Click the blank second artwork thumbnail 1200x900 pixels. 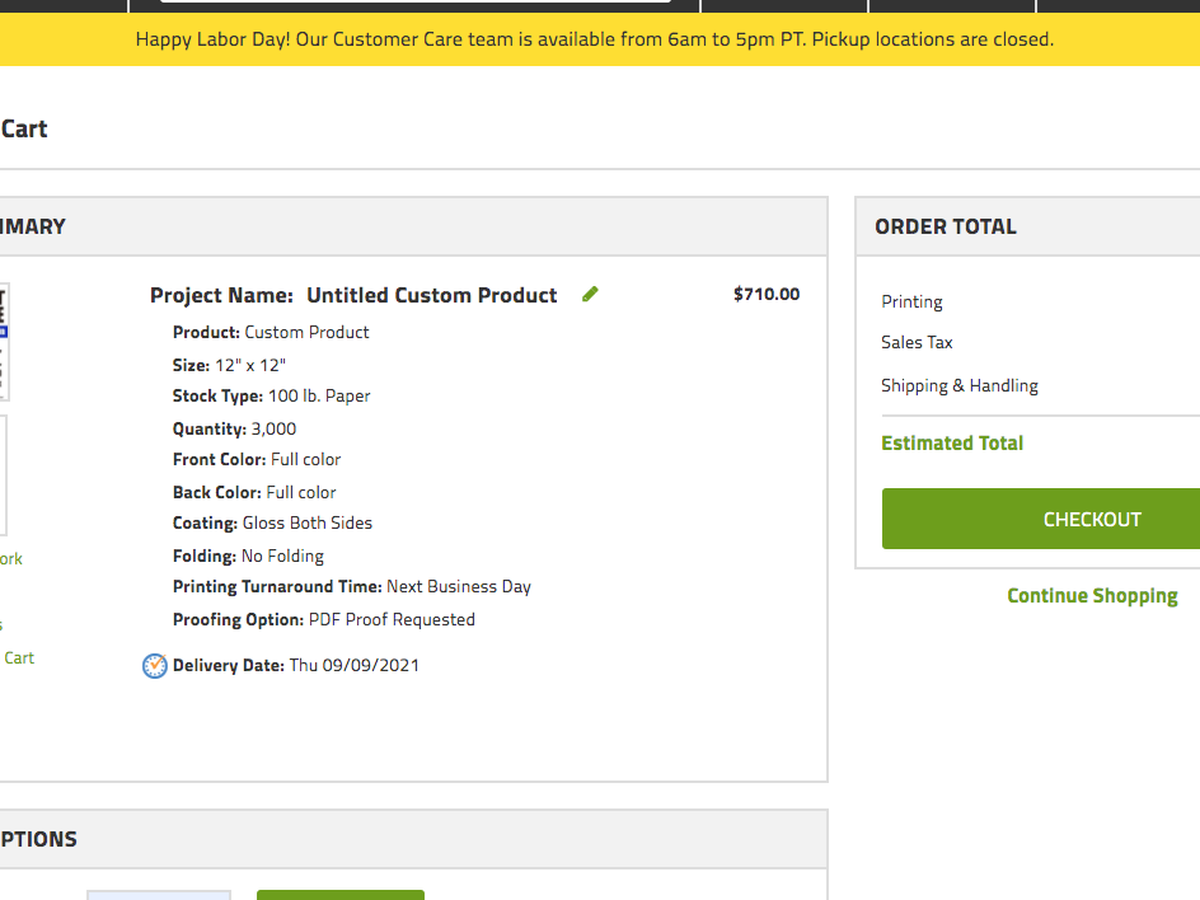3,475
